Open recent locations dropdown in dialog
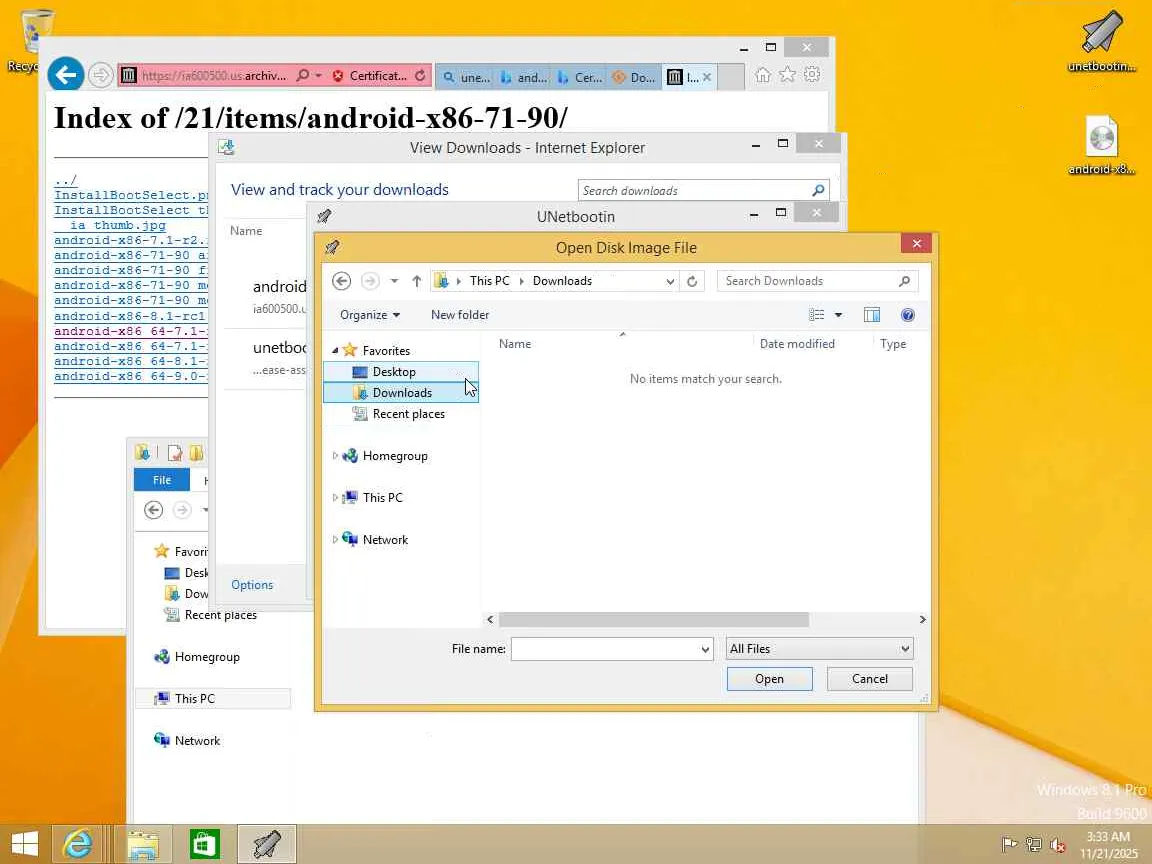1152x864 pixels. tap(395, 281)
